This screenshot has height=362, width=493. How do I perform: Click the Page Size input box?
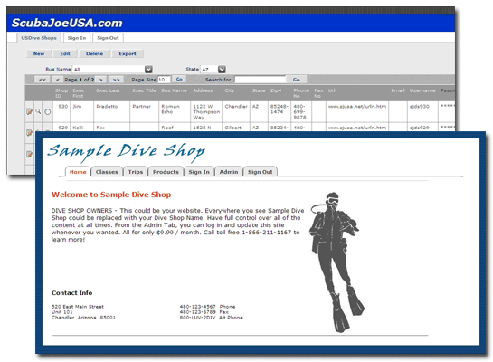click(x=164, y=79)
